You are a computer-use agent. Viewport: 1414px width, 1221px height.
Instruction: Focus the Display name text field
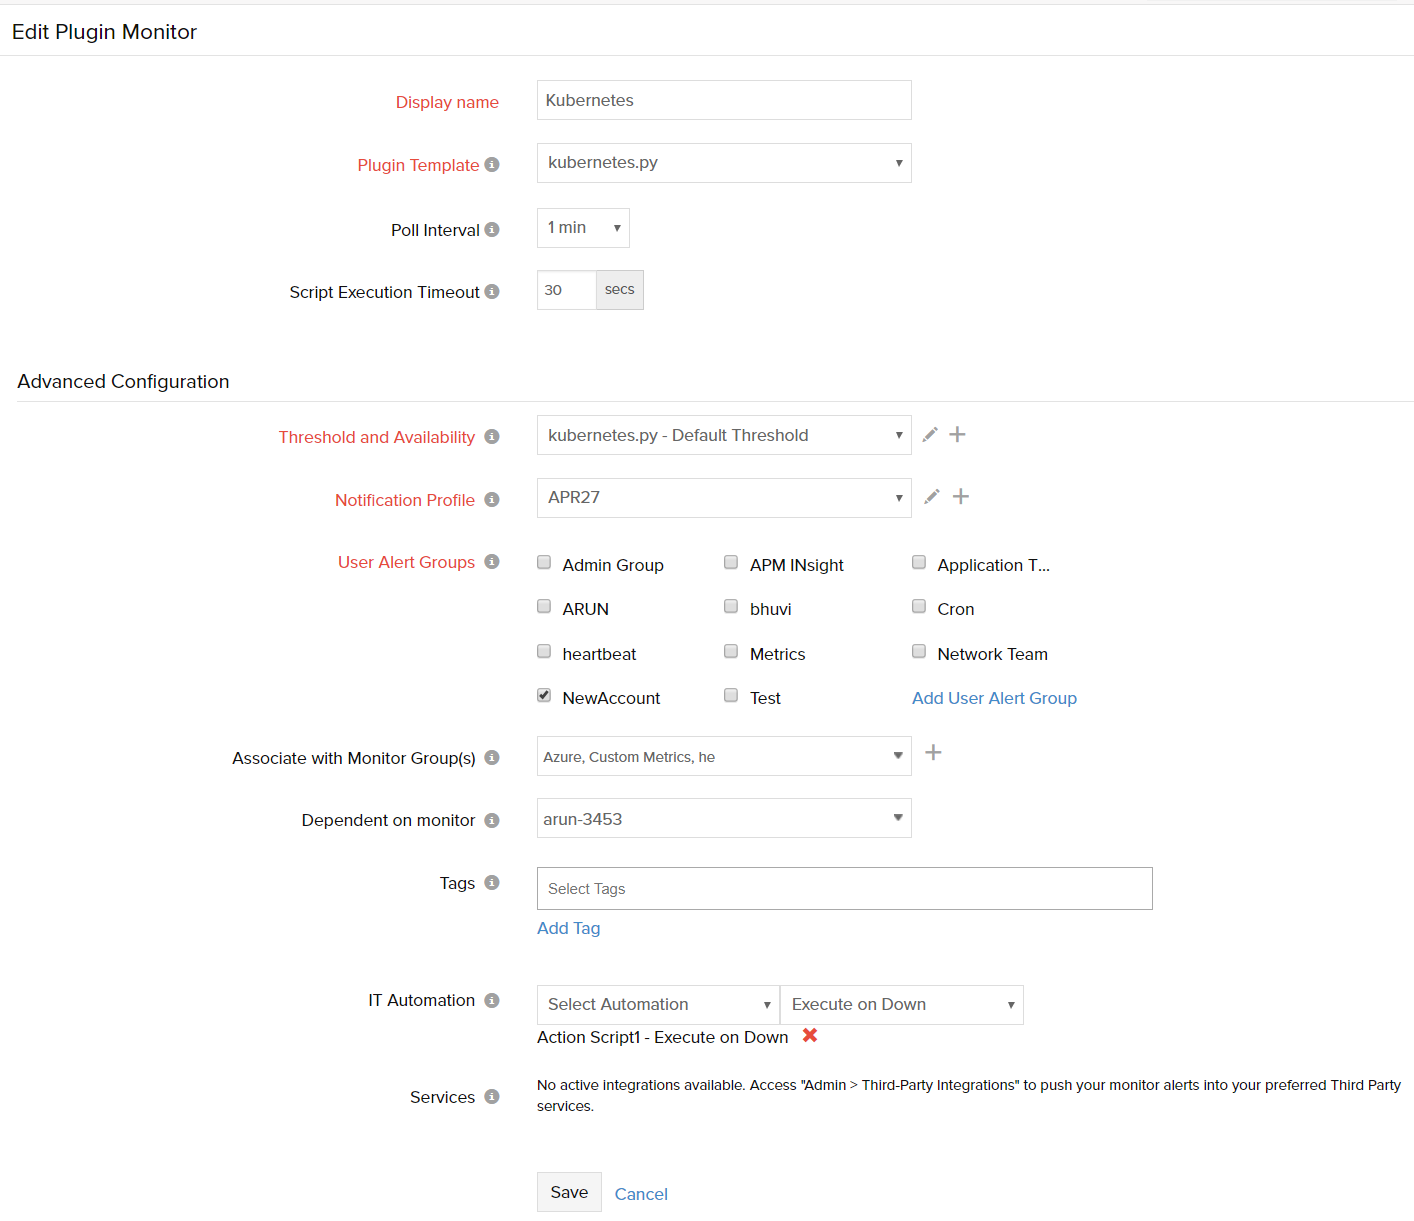(x=724, y=100)
